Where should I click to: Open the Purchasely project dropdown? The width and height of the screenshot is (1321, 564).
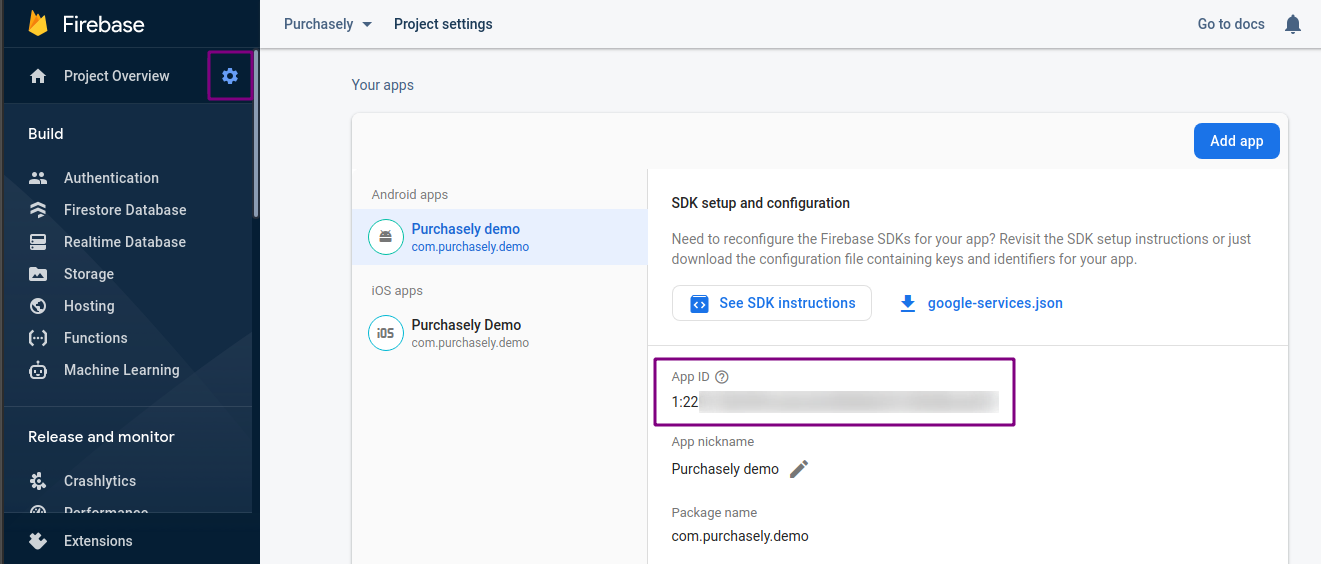tap(327, 24)
